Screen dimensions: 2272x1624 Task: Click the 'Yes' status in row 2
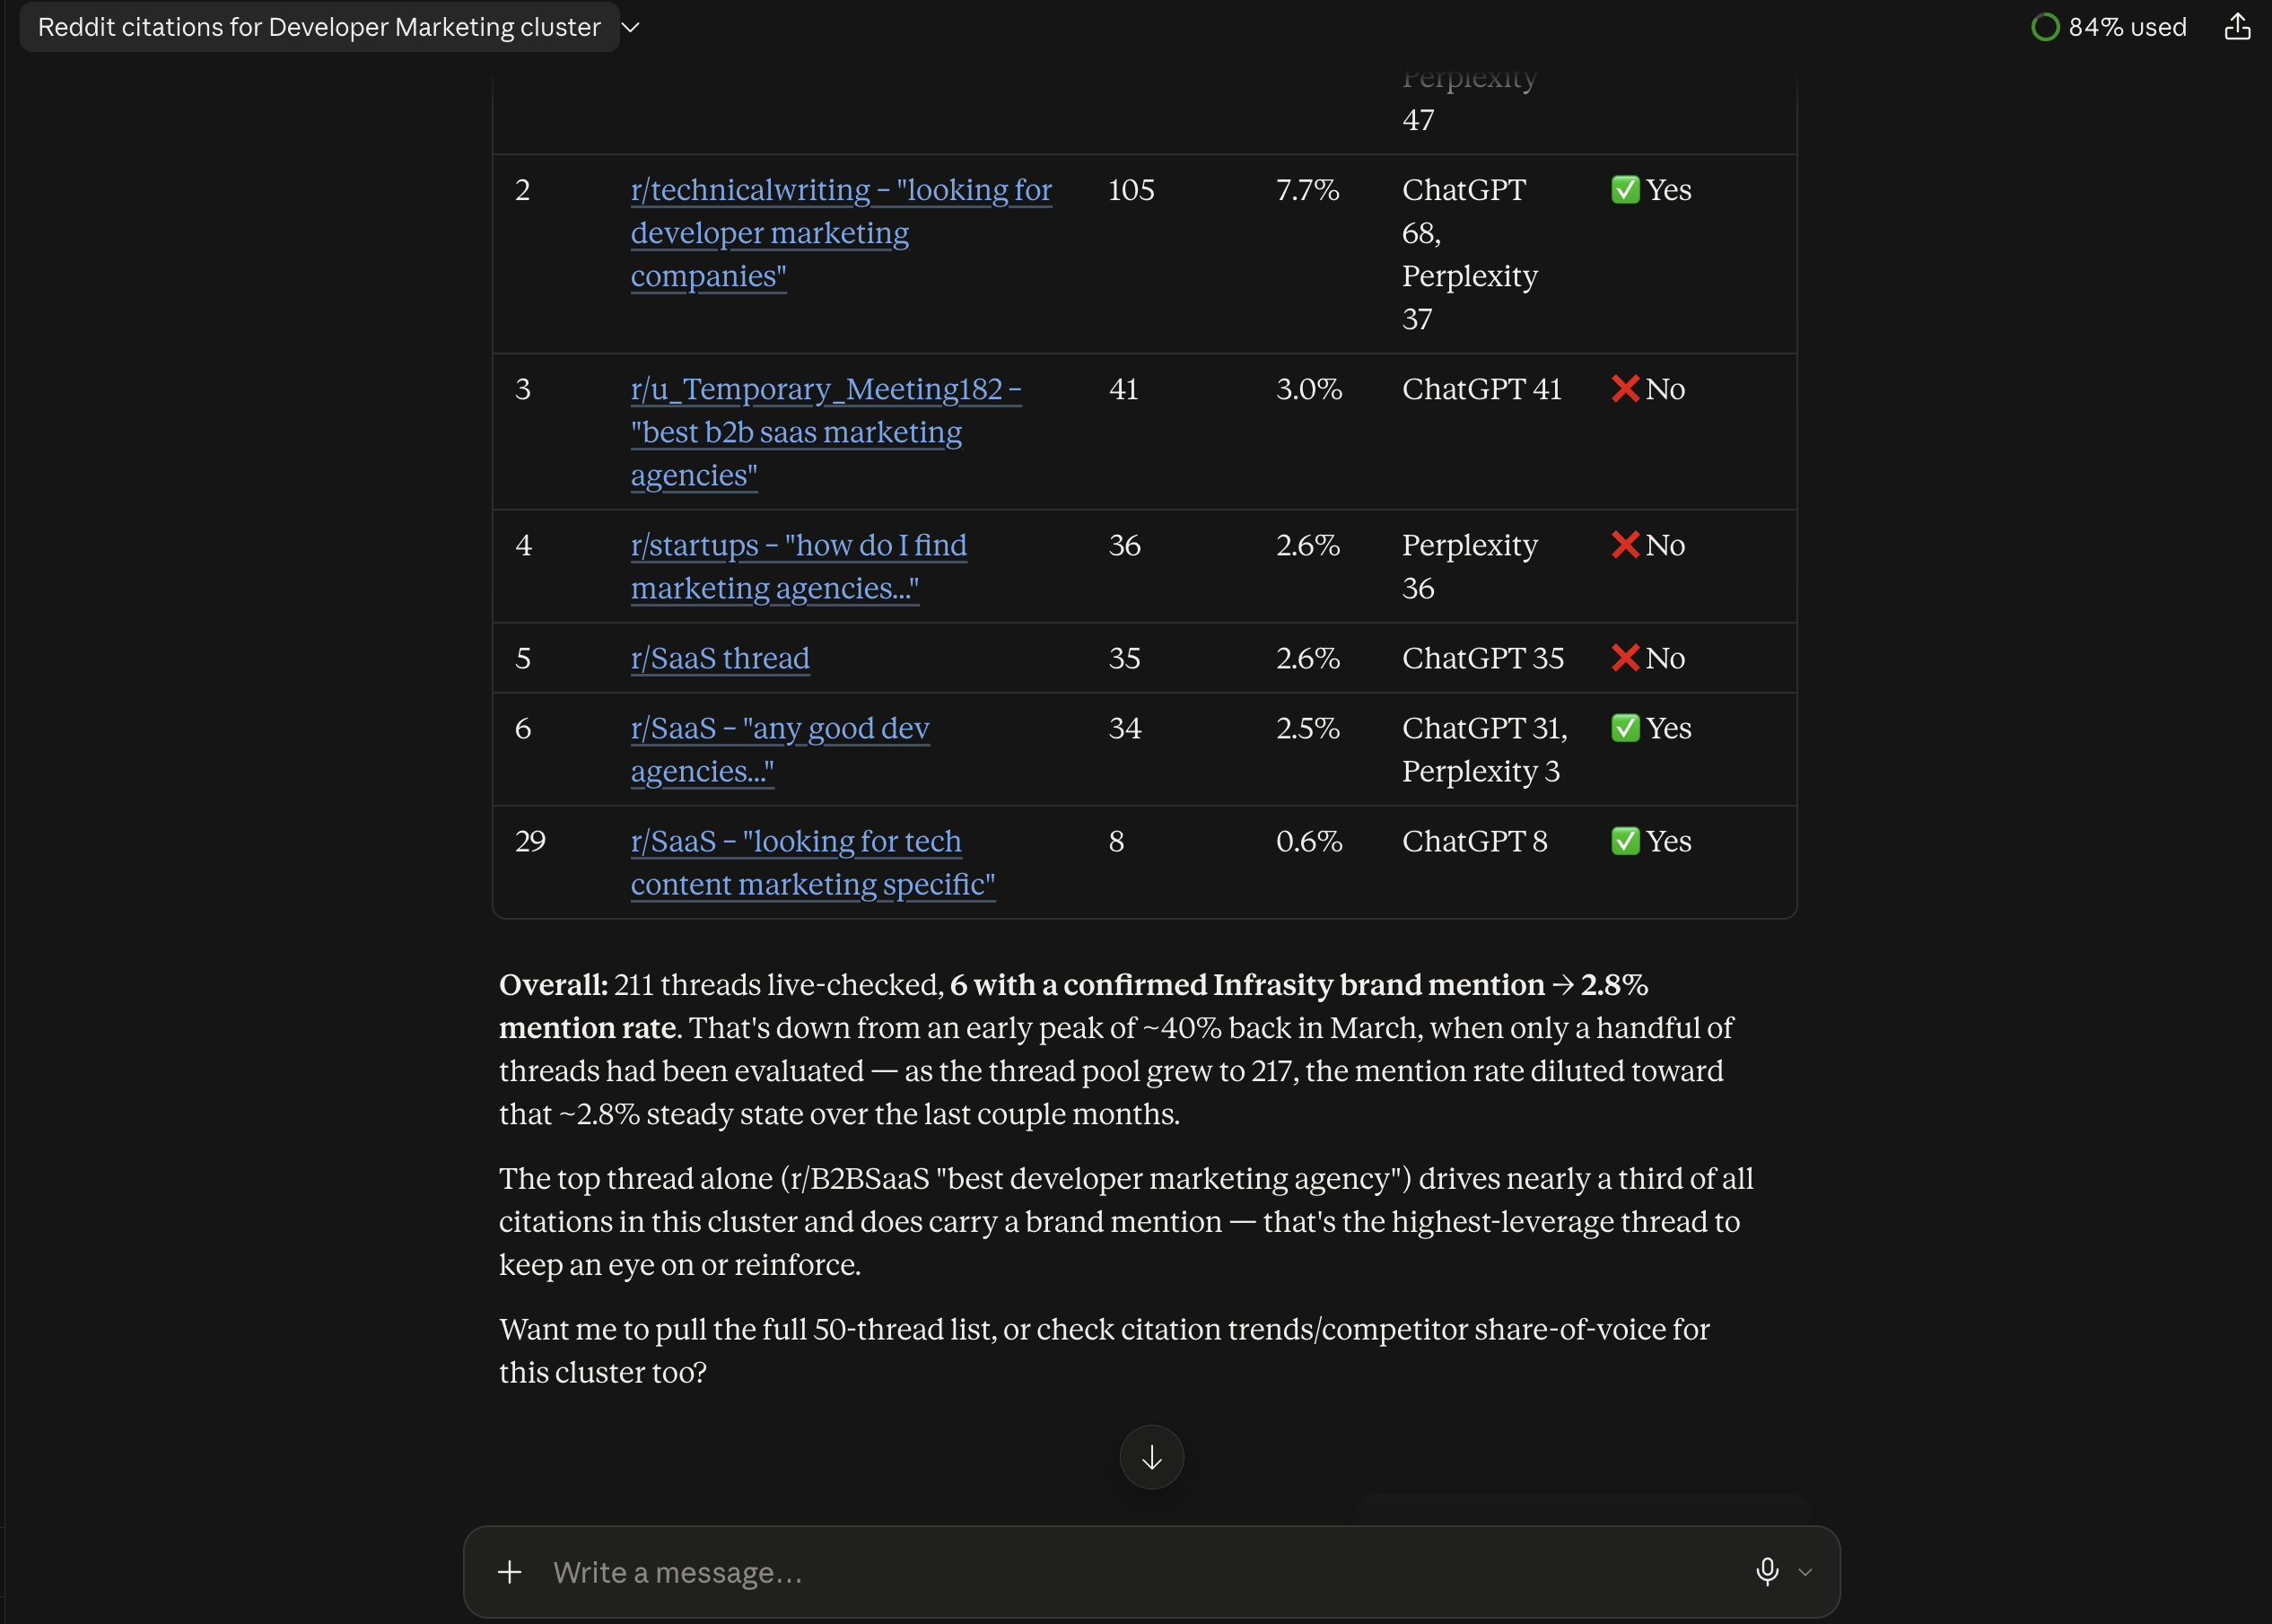point(1651,190)
